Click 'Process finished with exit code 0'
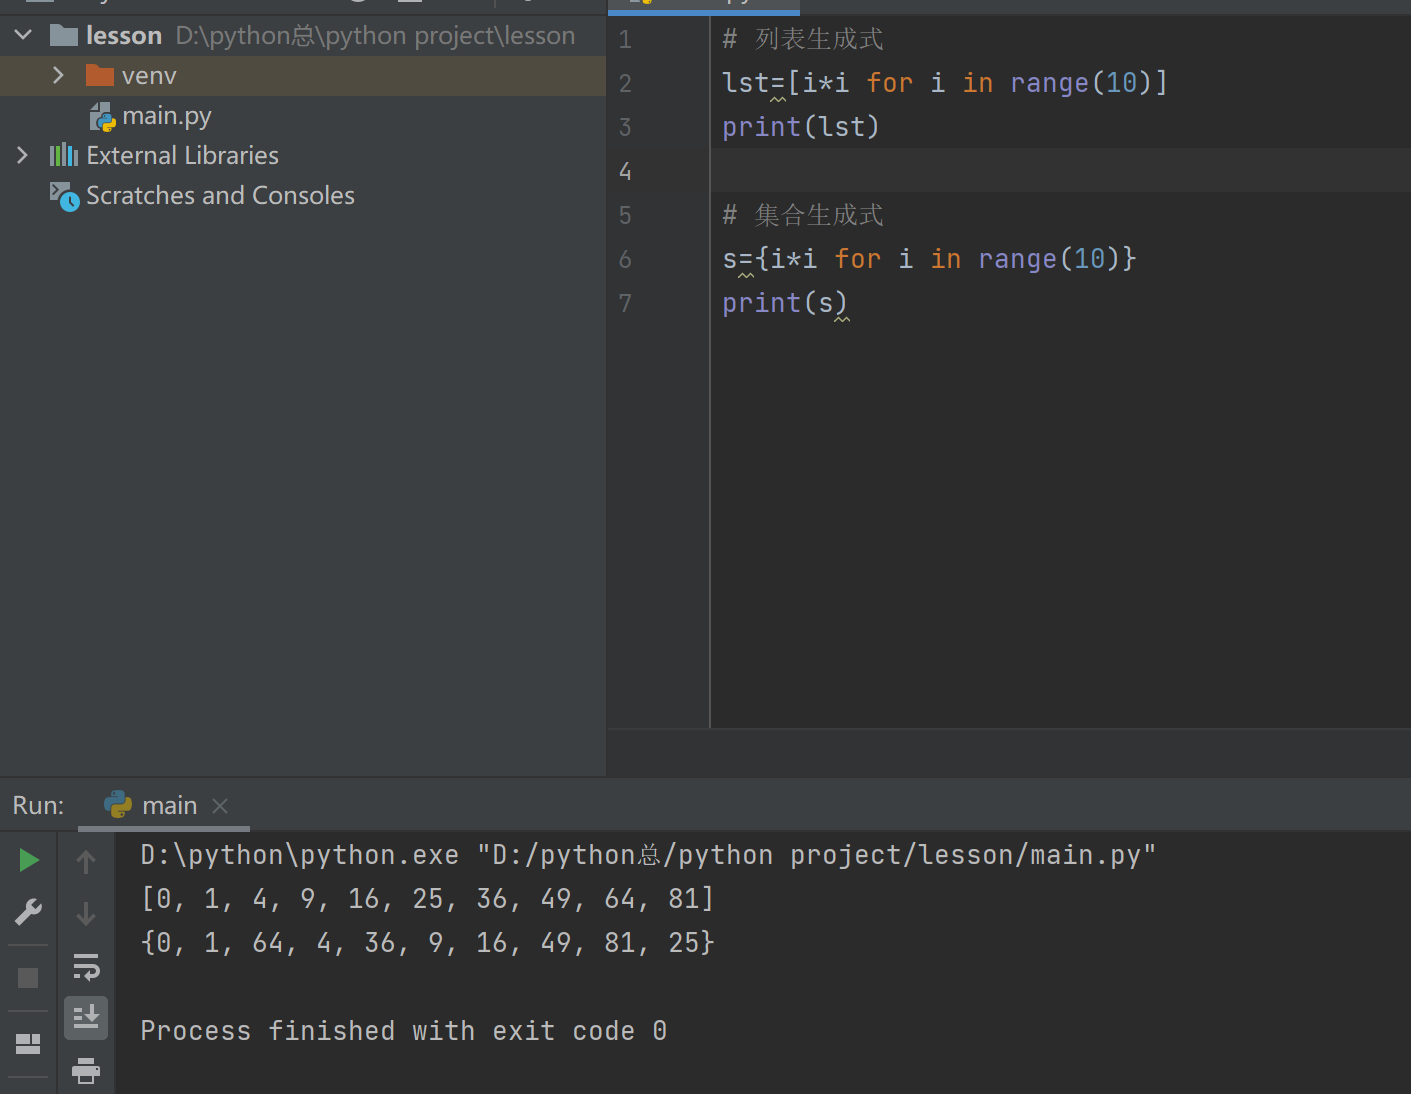1411x1094 pixels. pyautogui.click(x=404, y=1031)
